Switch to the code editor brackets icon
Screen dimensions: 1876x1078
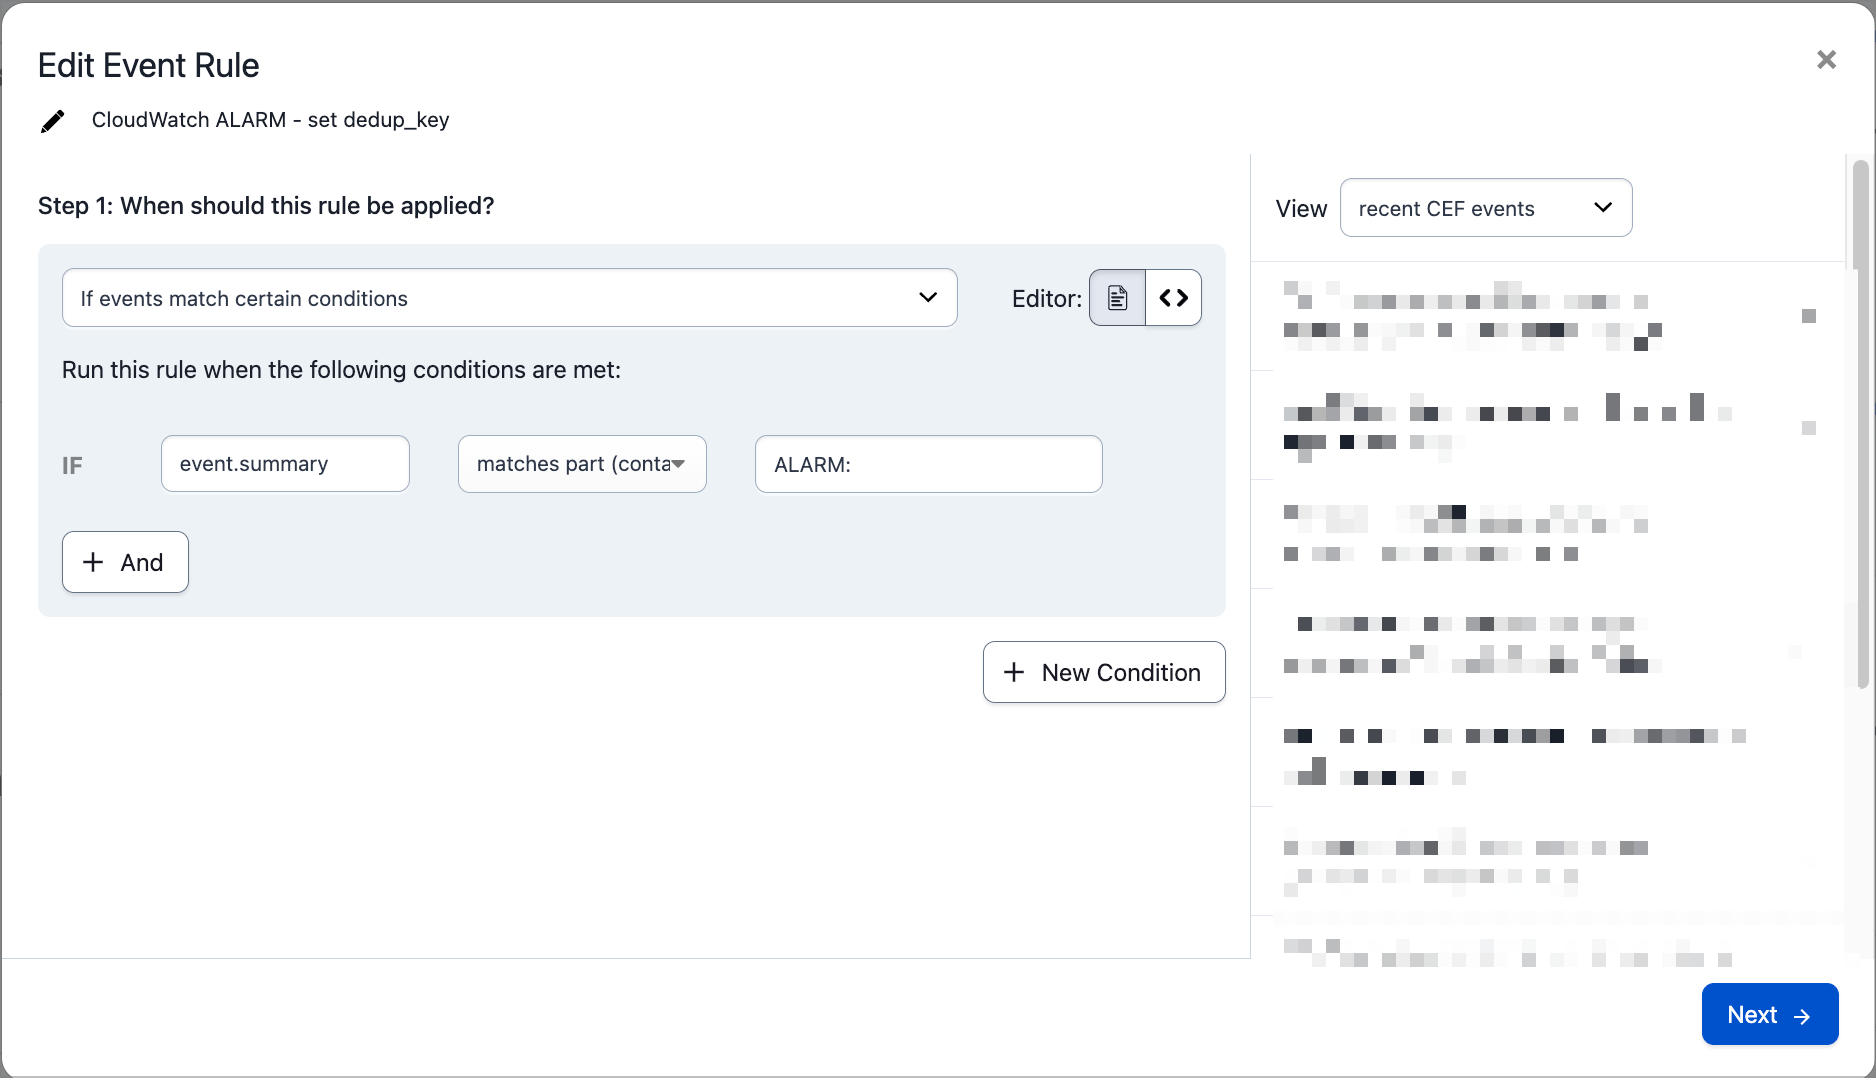[1173, 298]
